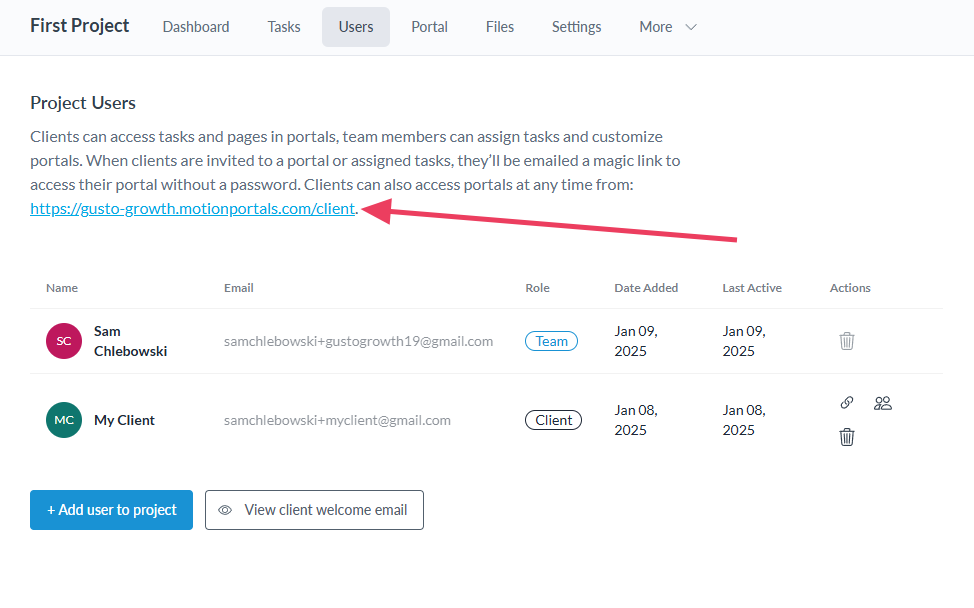Delete My Client using the trash icon
Image resolution: width=974 pixels, height=608 pixels.
click(x=847, y=436)
